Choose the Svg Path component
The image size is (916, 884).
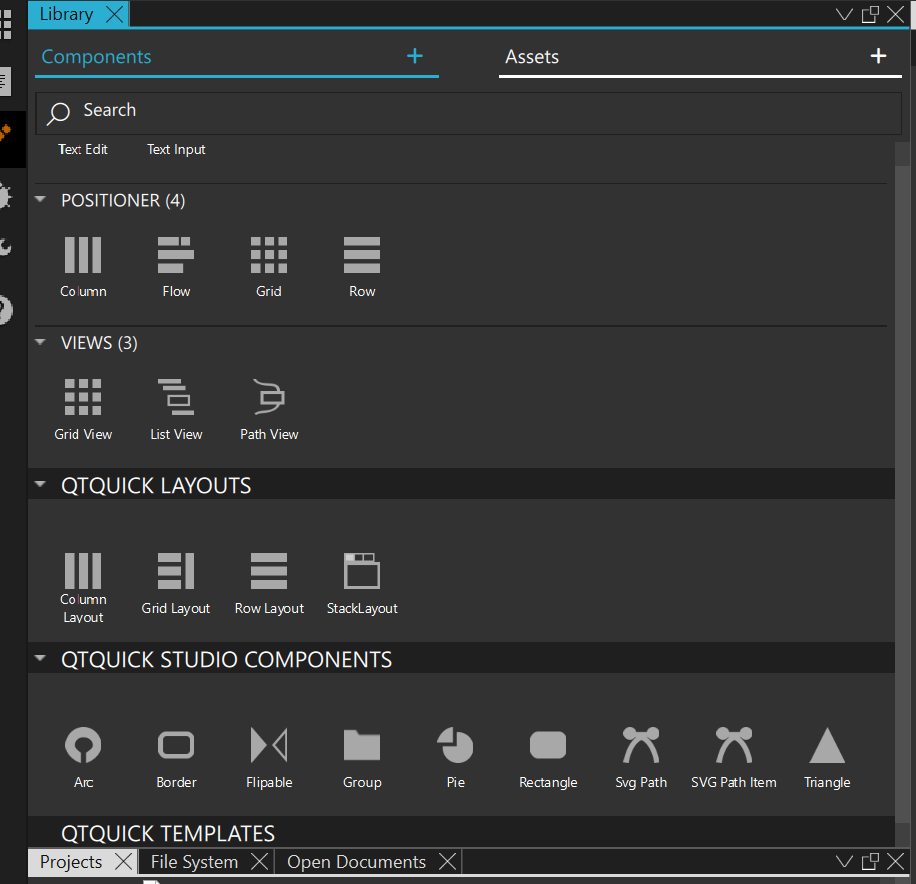[641, 746]
